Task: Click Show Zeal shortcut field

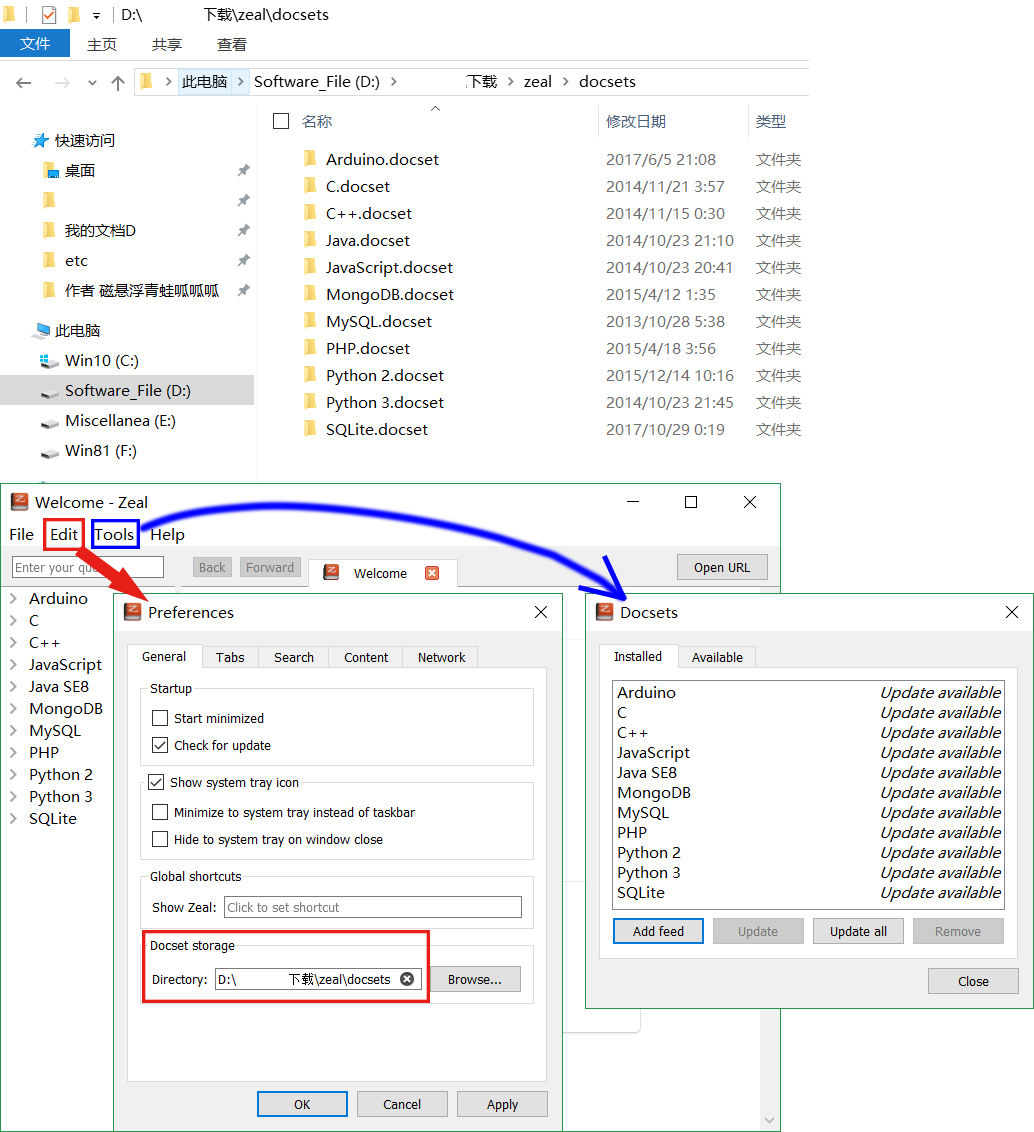Action: pyautogui.click(x=373, y=907)
